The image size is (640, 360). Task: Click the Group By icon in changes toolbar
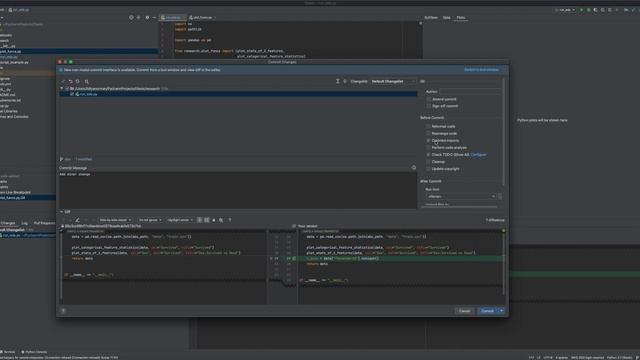[87, 82]
